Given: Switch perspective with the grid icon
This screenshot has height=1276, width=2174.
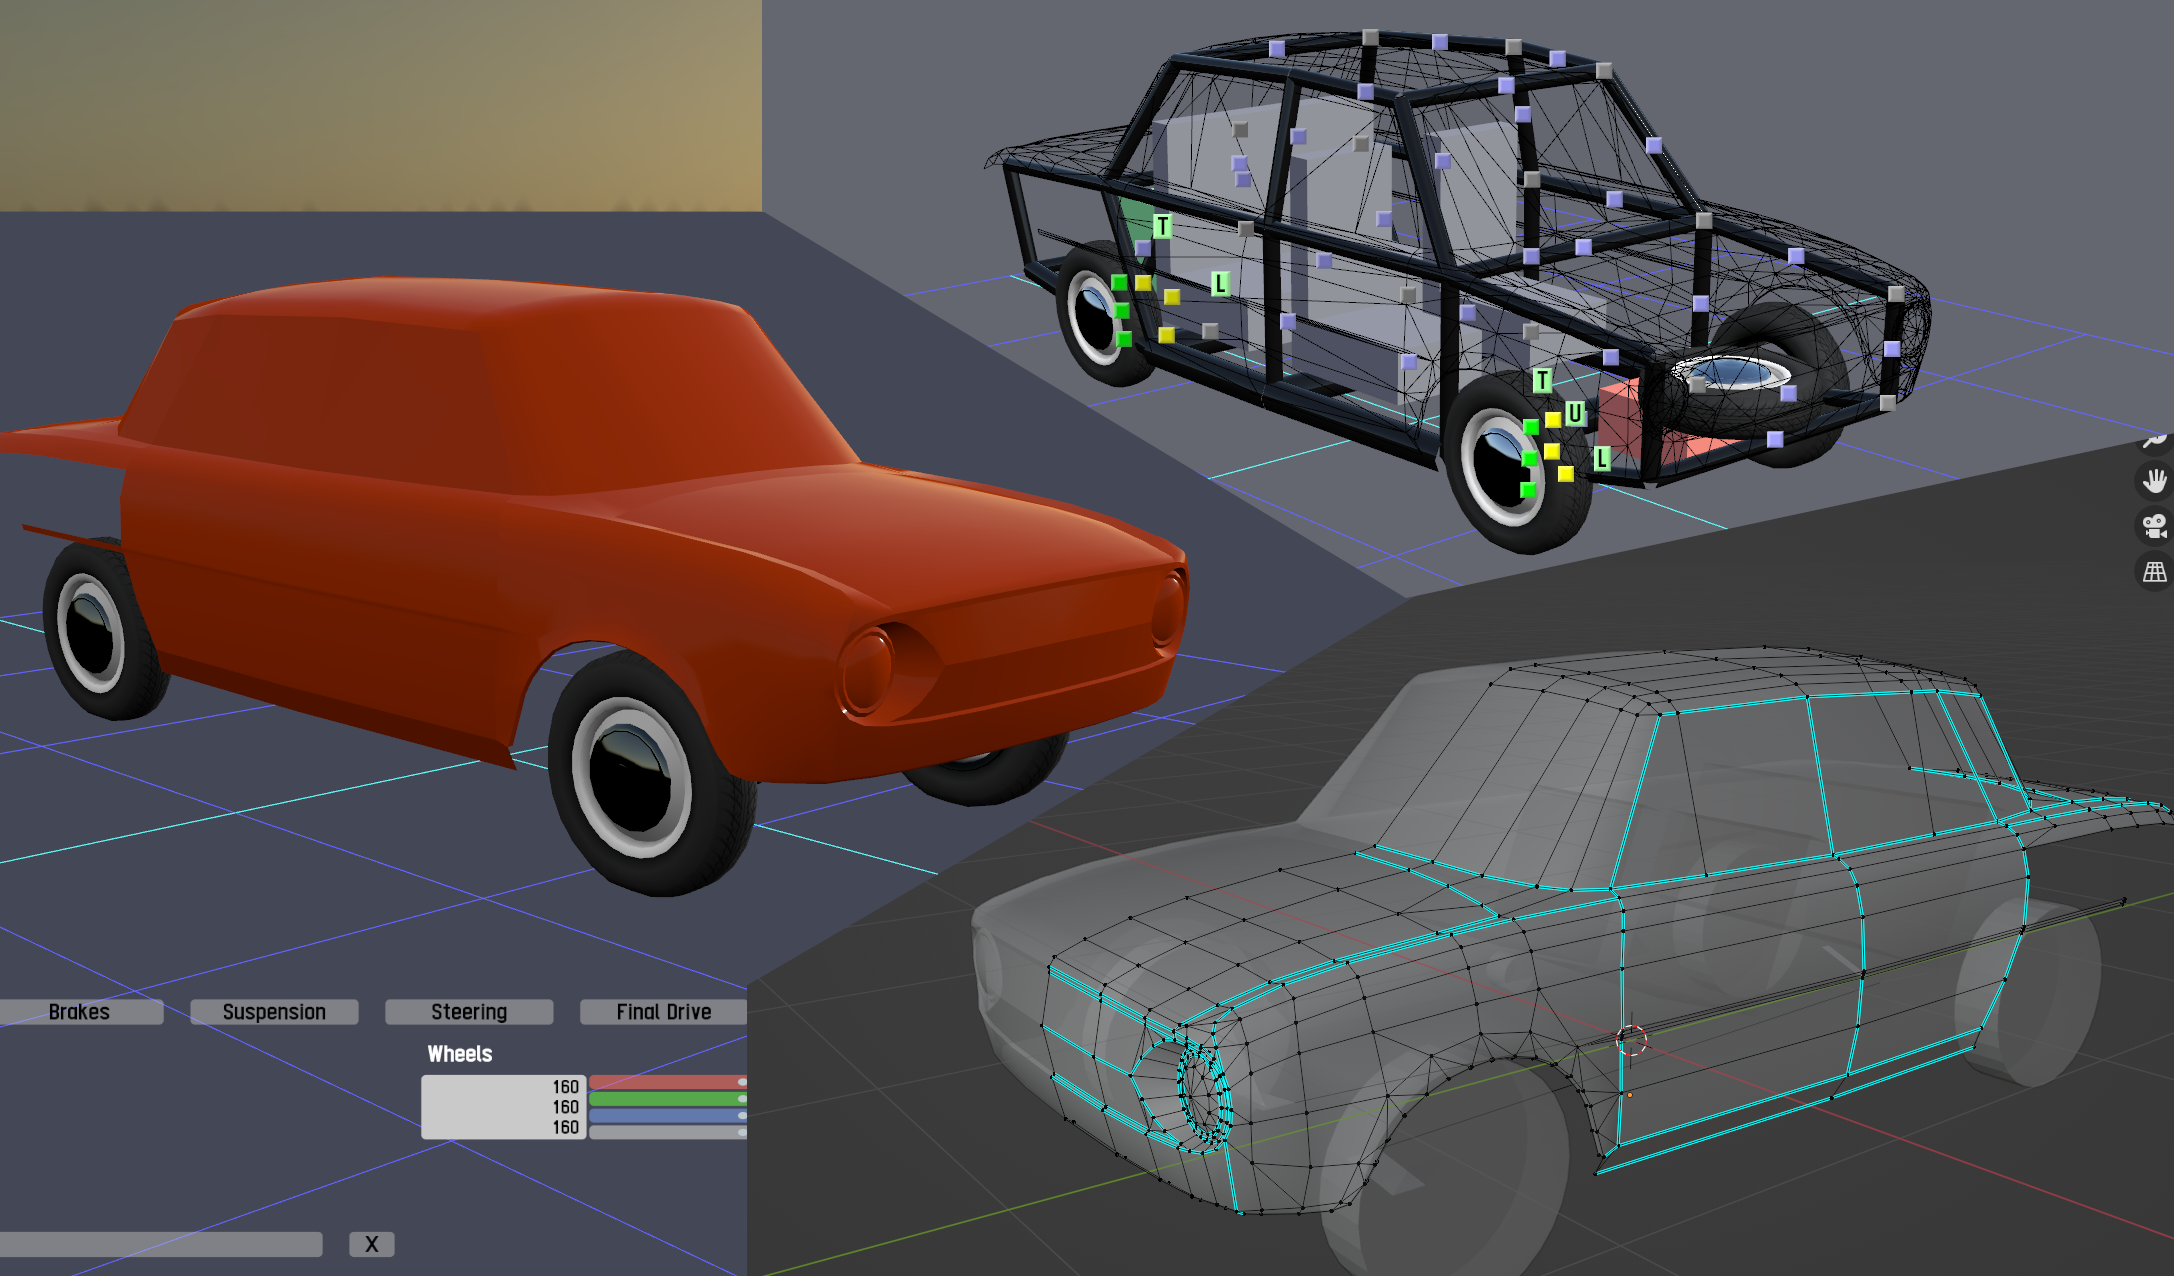Looking at the screenshot, I should pos(2155,572).
